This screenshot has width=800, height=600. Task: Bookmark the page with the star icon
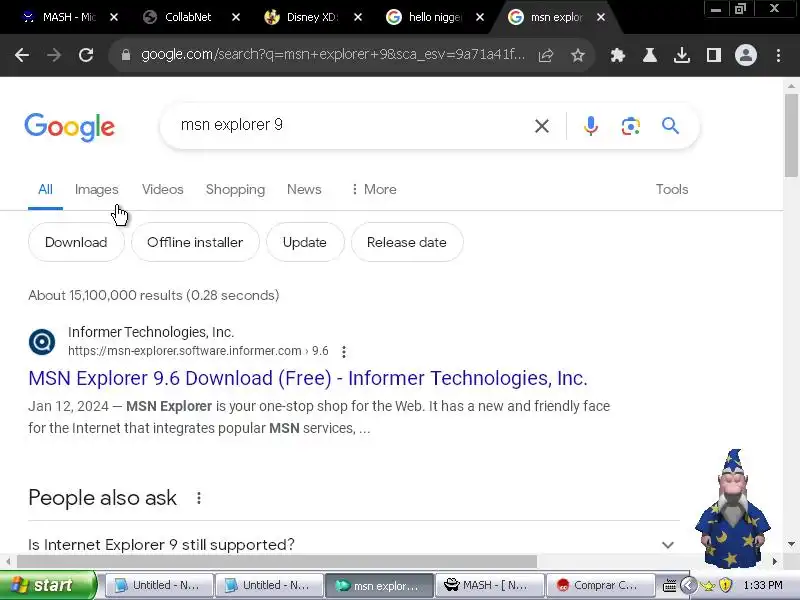(578, 55)
